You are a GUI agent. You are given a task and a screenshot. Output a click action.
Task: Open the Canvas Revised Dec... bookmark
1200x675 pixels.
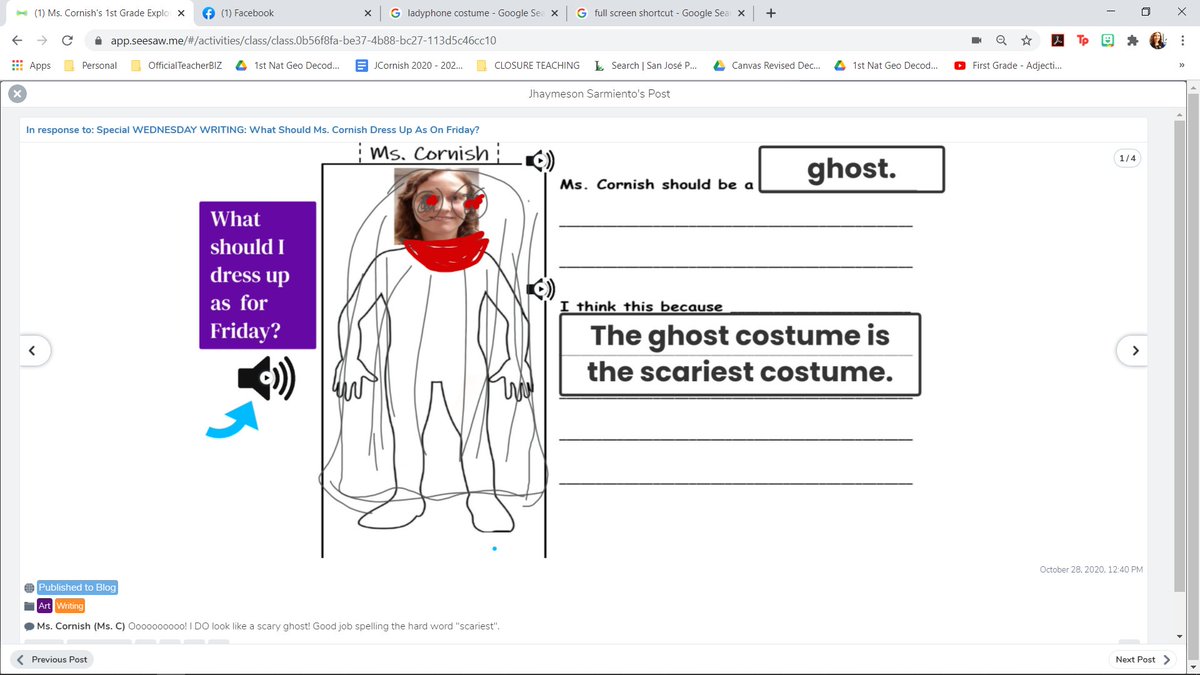(766, 65)
